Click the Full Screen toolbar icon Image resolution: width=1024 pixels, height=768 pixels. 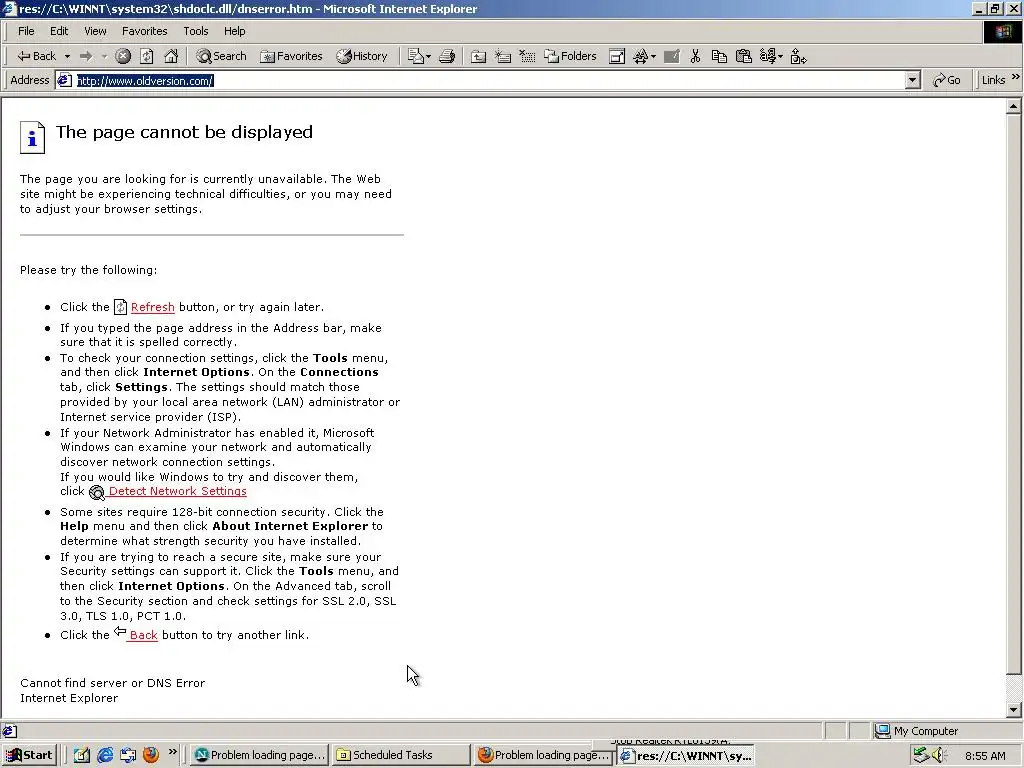616,56
